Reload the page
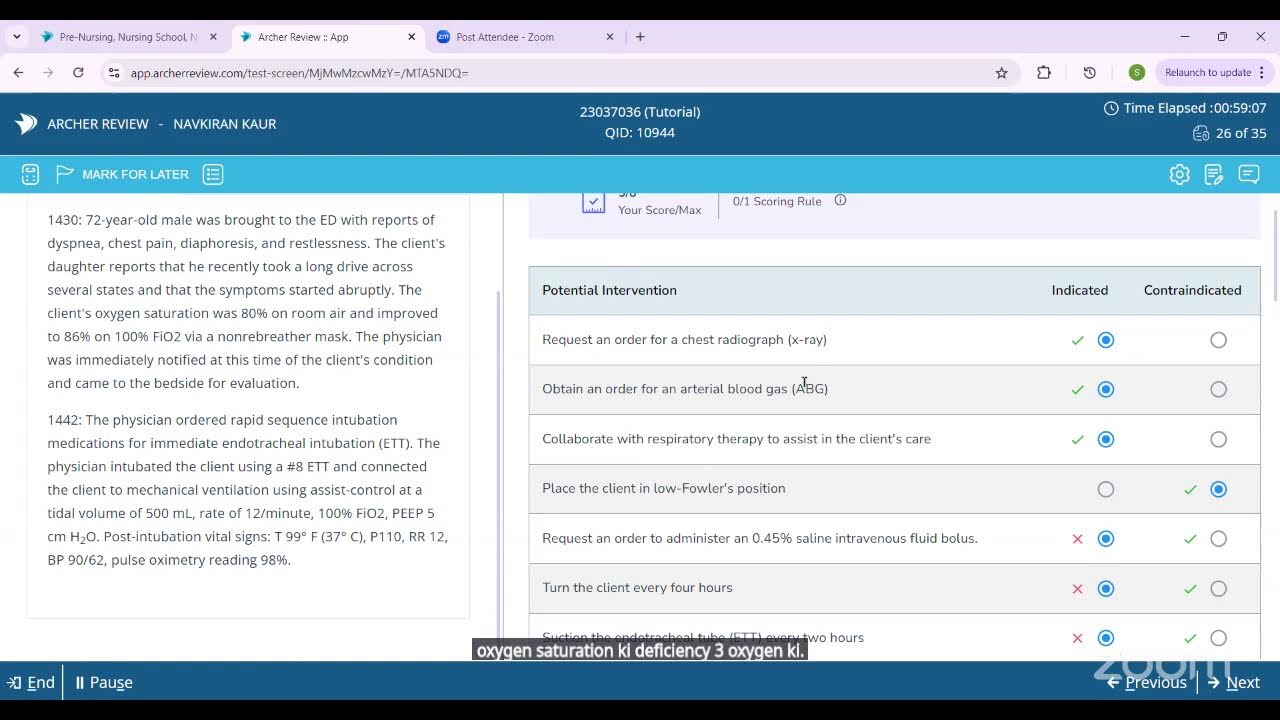1280x720 pixels. coord(78,72)
